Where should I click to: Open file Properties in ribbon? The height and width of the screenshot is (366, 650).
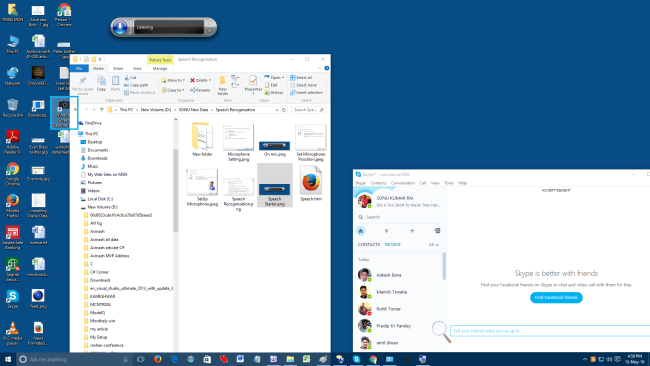253,85
